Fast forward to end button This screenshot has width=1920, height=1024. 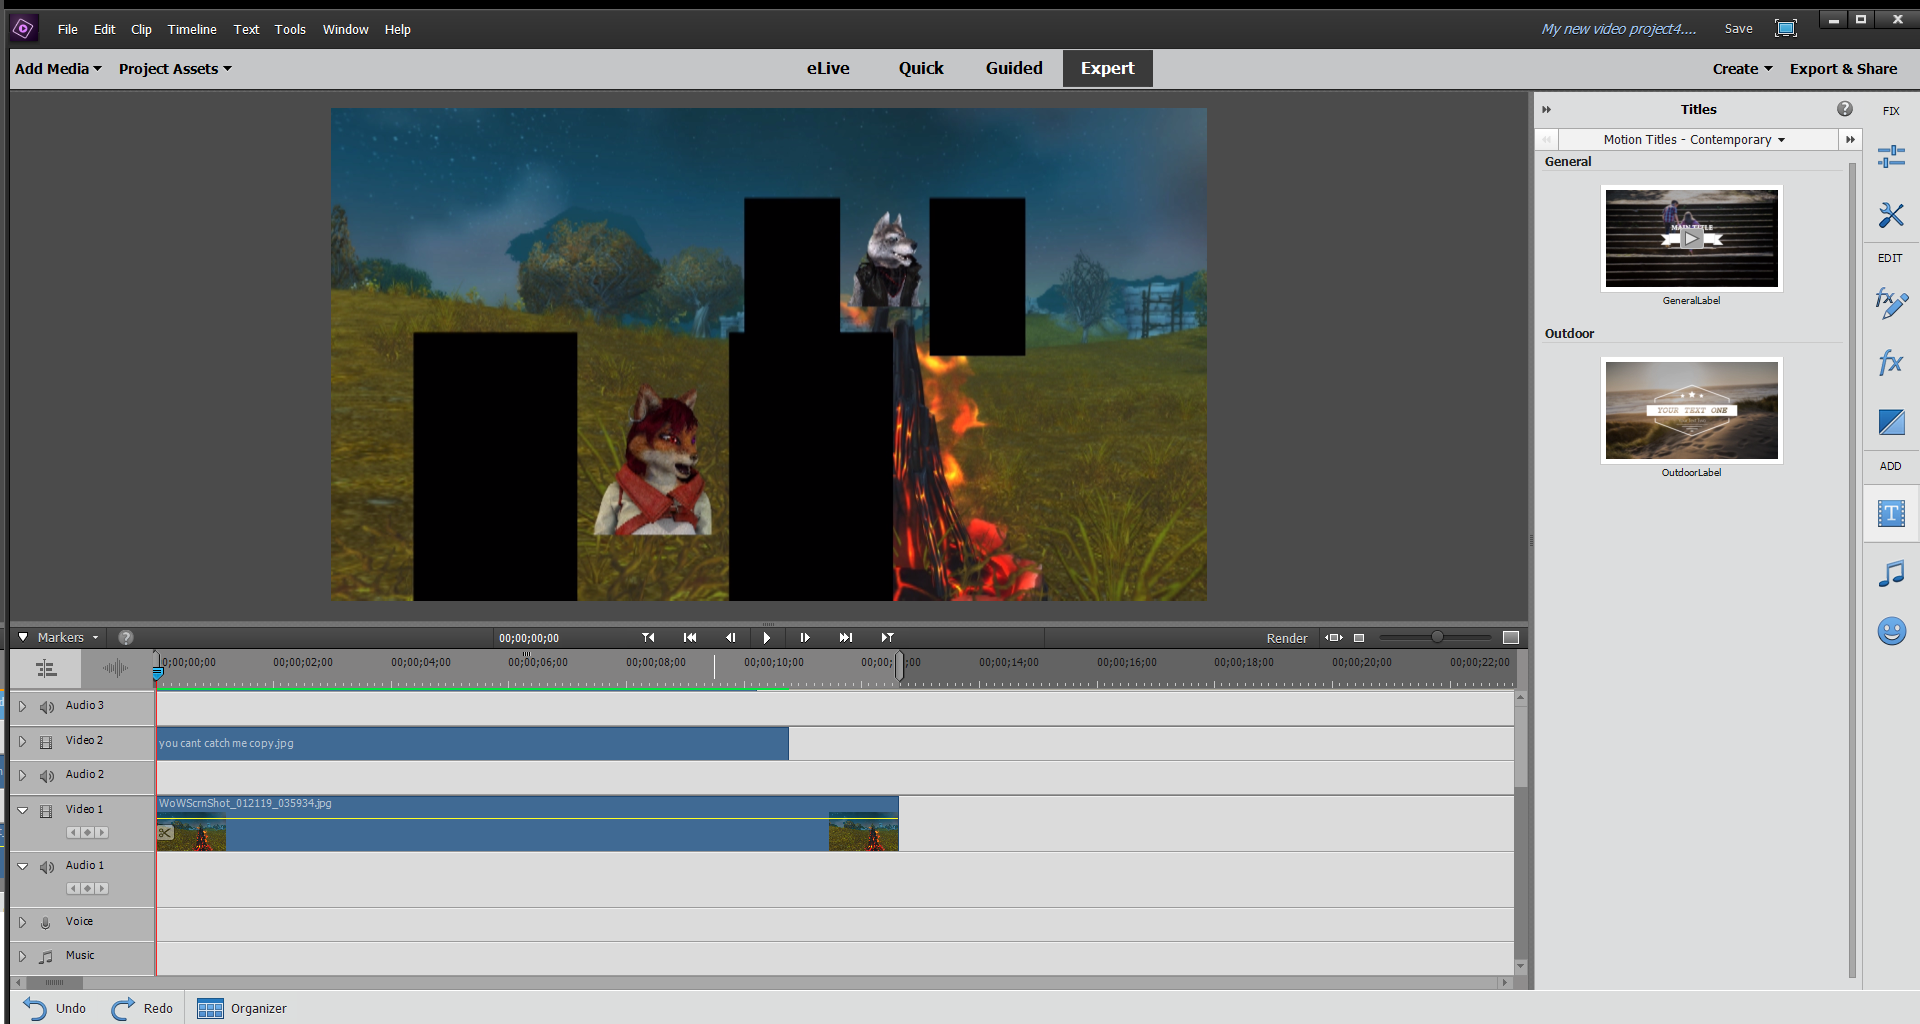coord(846,637)
